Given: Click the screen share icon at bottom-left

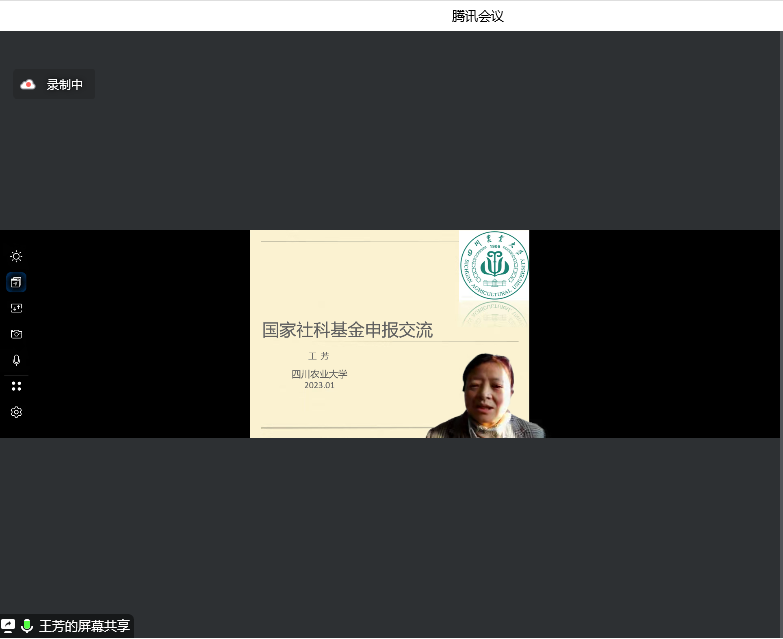Looking at the screenshot, I should click(8, 626).
